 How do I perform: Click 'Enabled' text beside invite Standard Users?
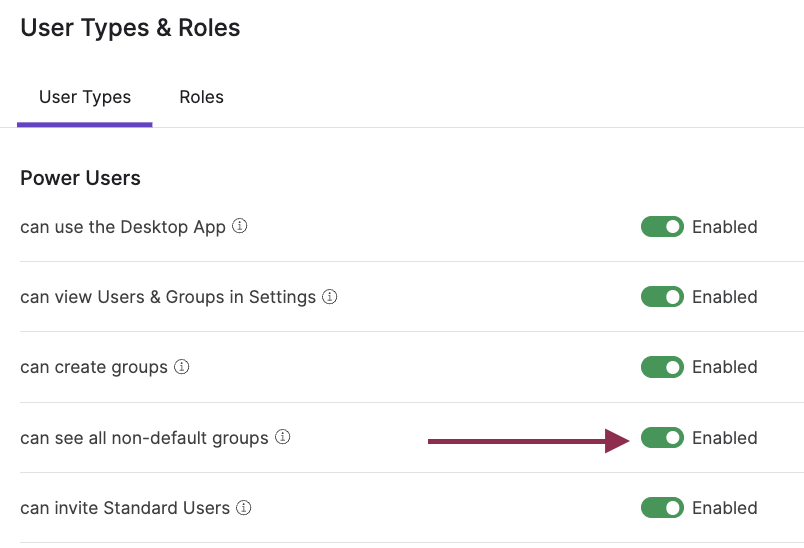click(x=725, y=508)
